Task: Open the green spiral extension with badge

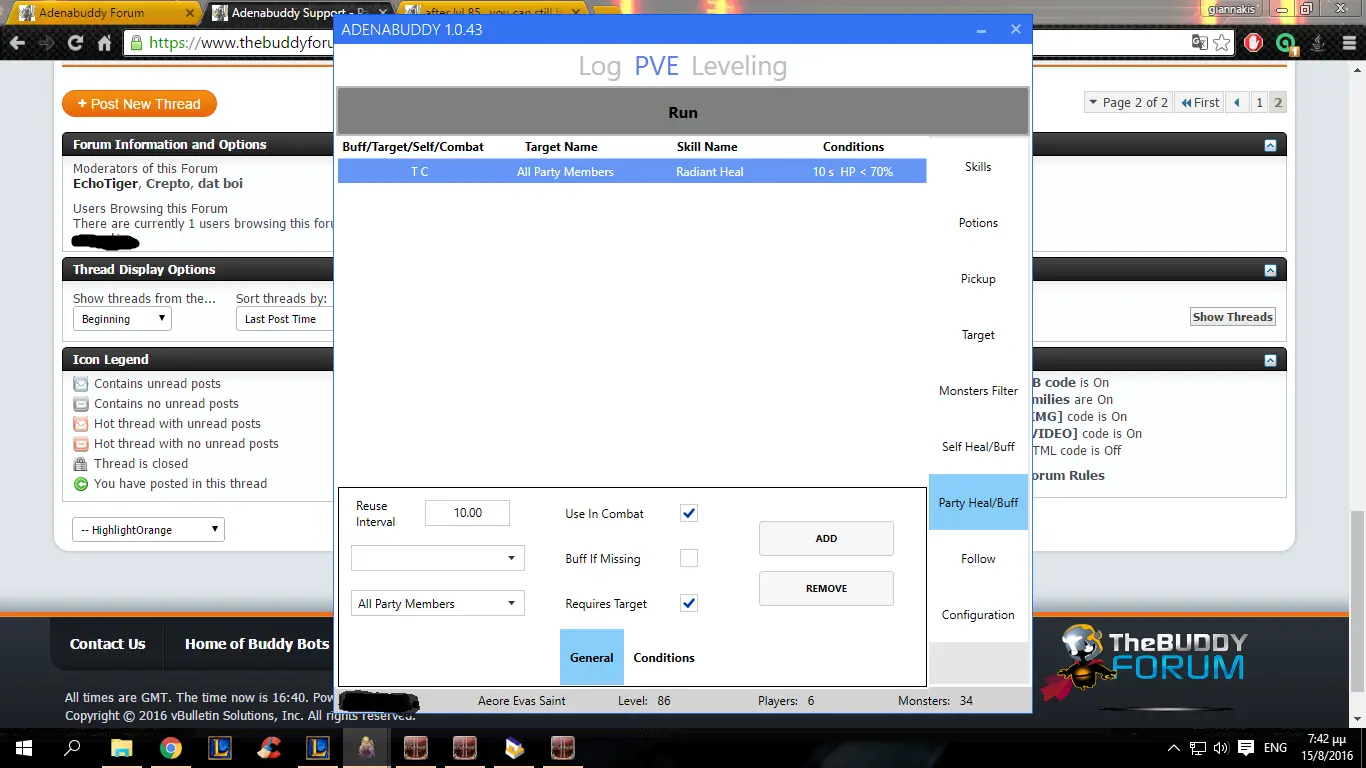Action: [x=1287, y=43]
